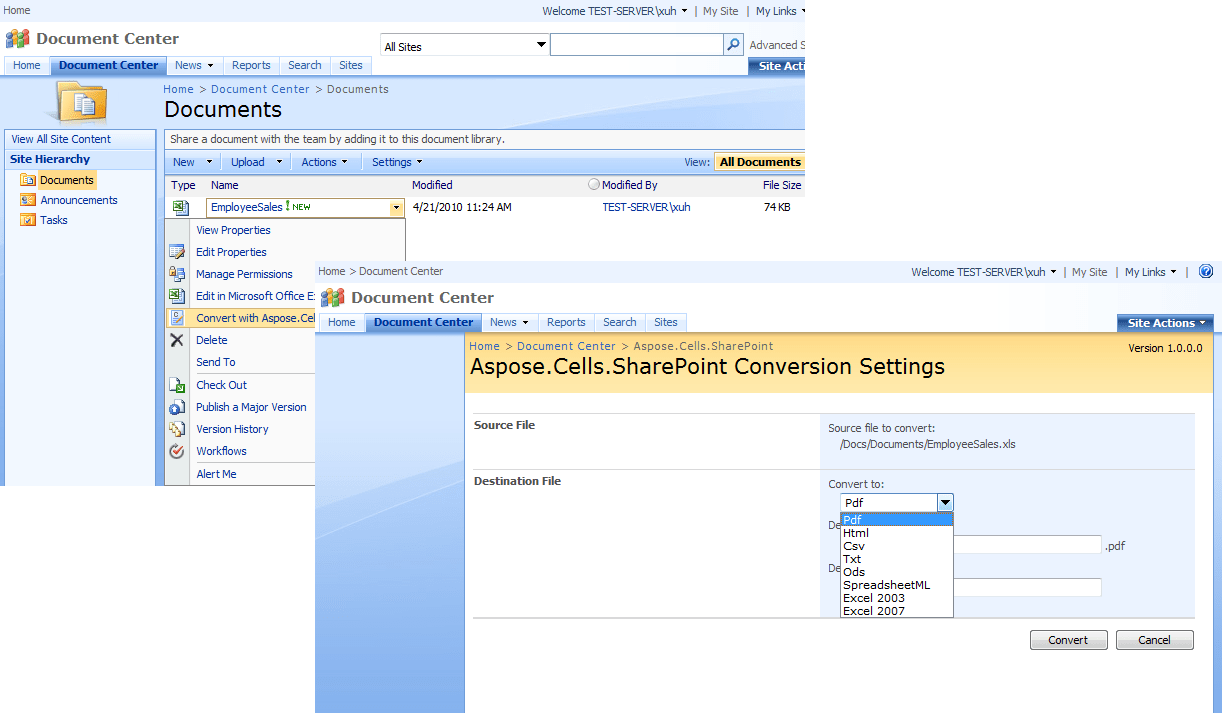This screenshot has width=1222, height=713.
Task: Click the Edit in Microsoft Office Excel icon
Action: point(177,296)
